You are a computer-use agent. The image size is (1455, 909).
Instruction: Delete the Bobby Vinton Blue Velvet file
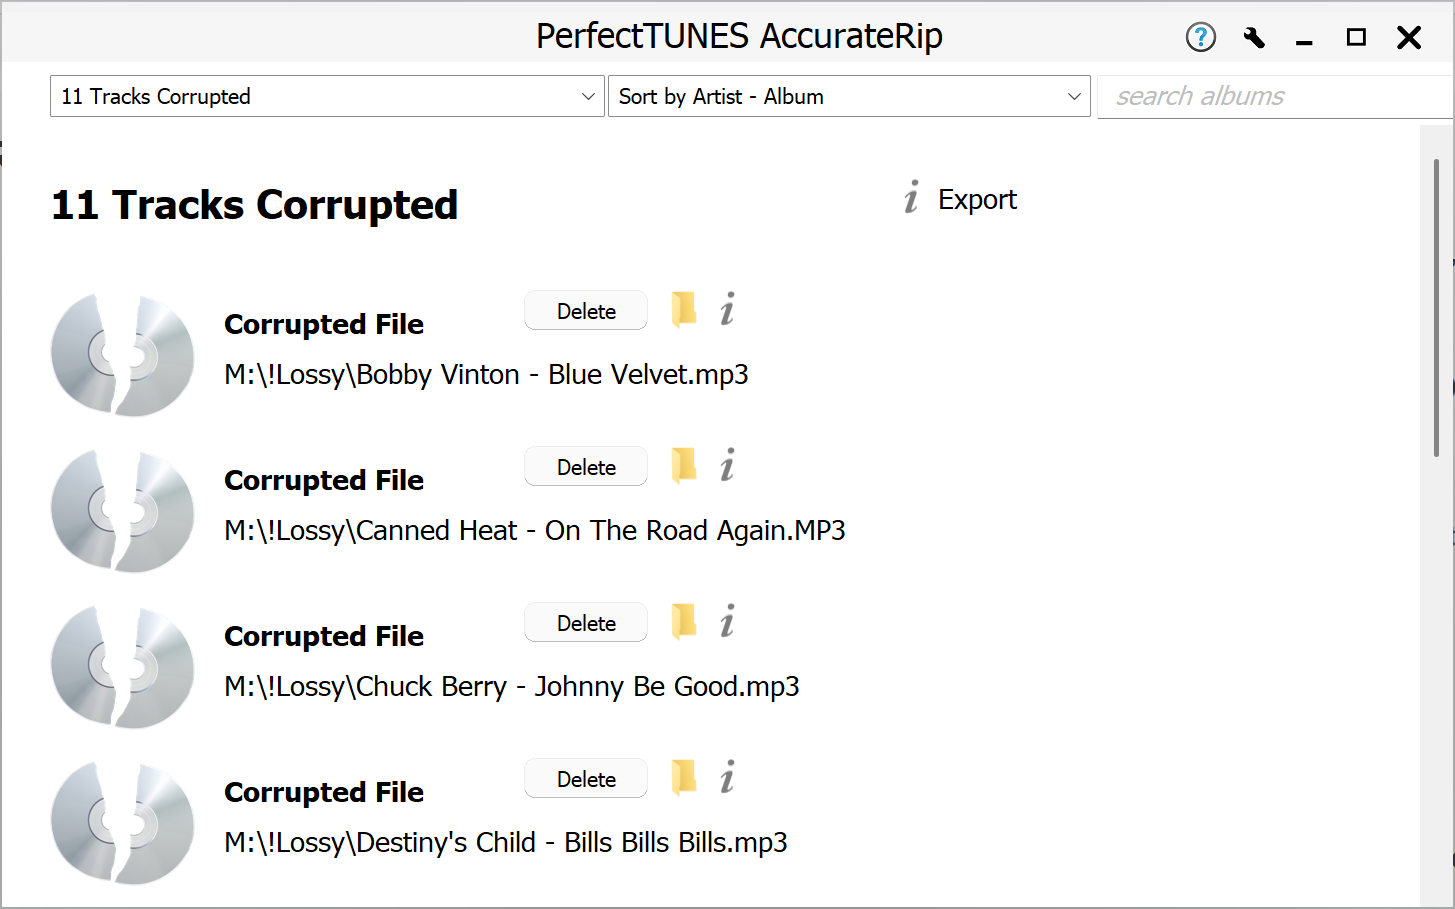coord(586,311)
